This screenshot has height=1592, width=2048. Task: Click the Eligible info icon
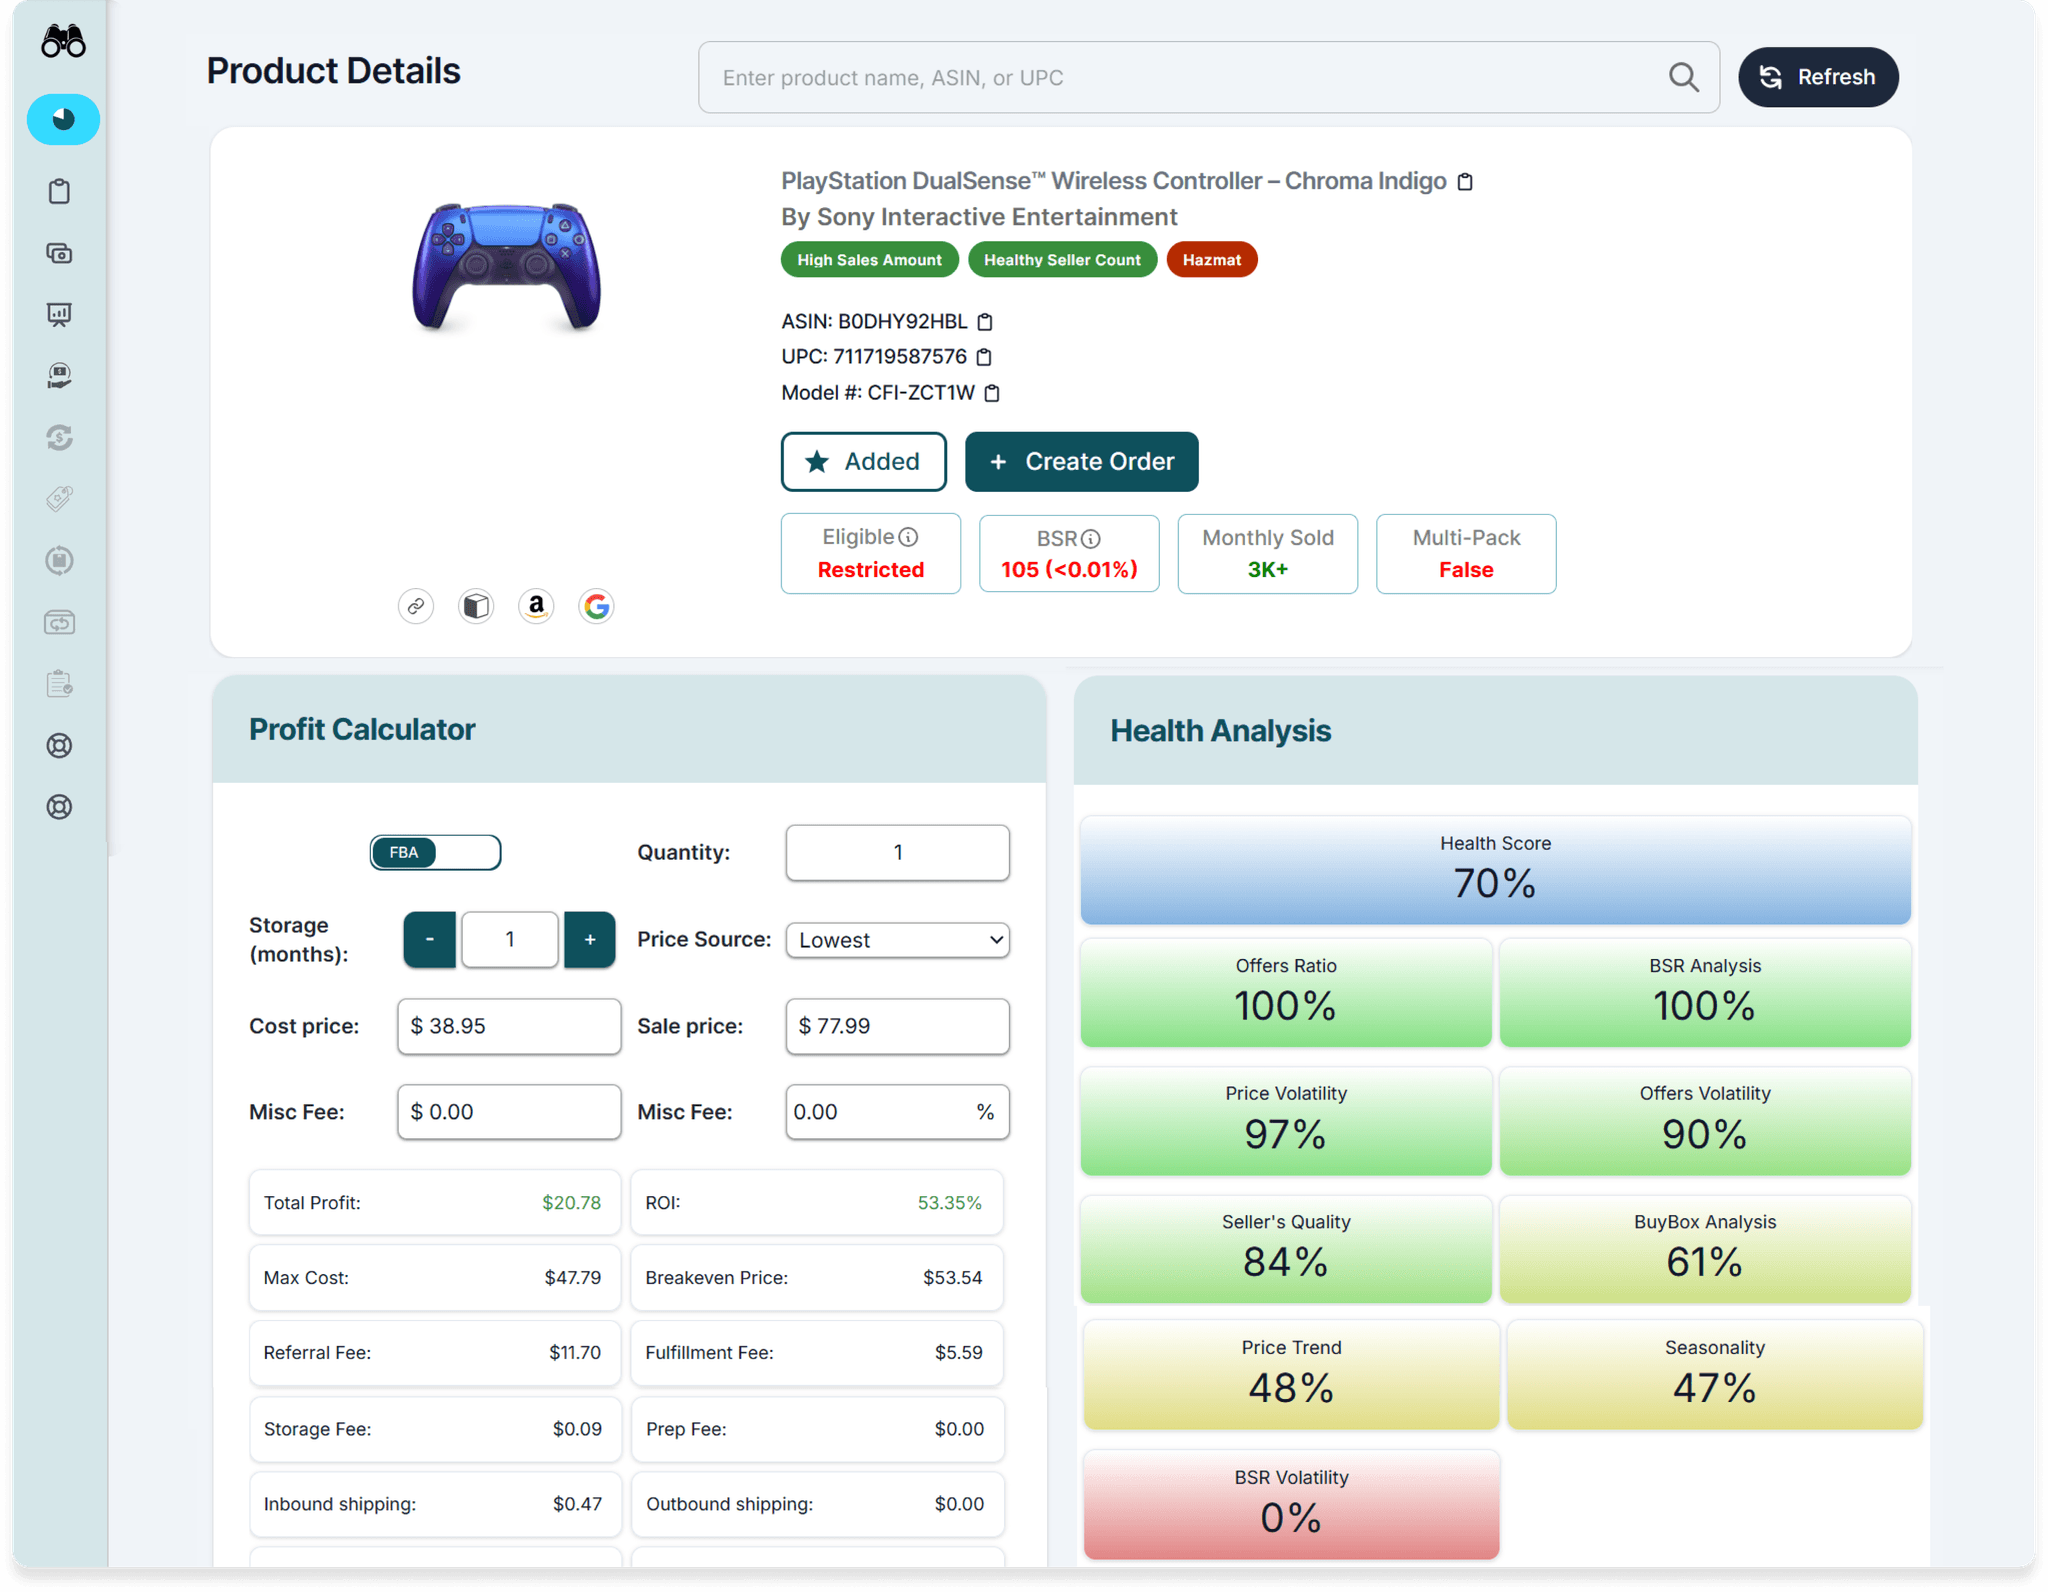908,538
